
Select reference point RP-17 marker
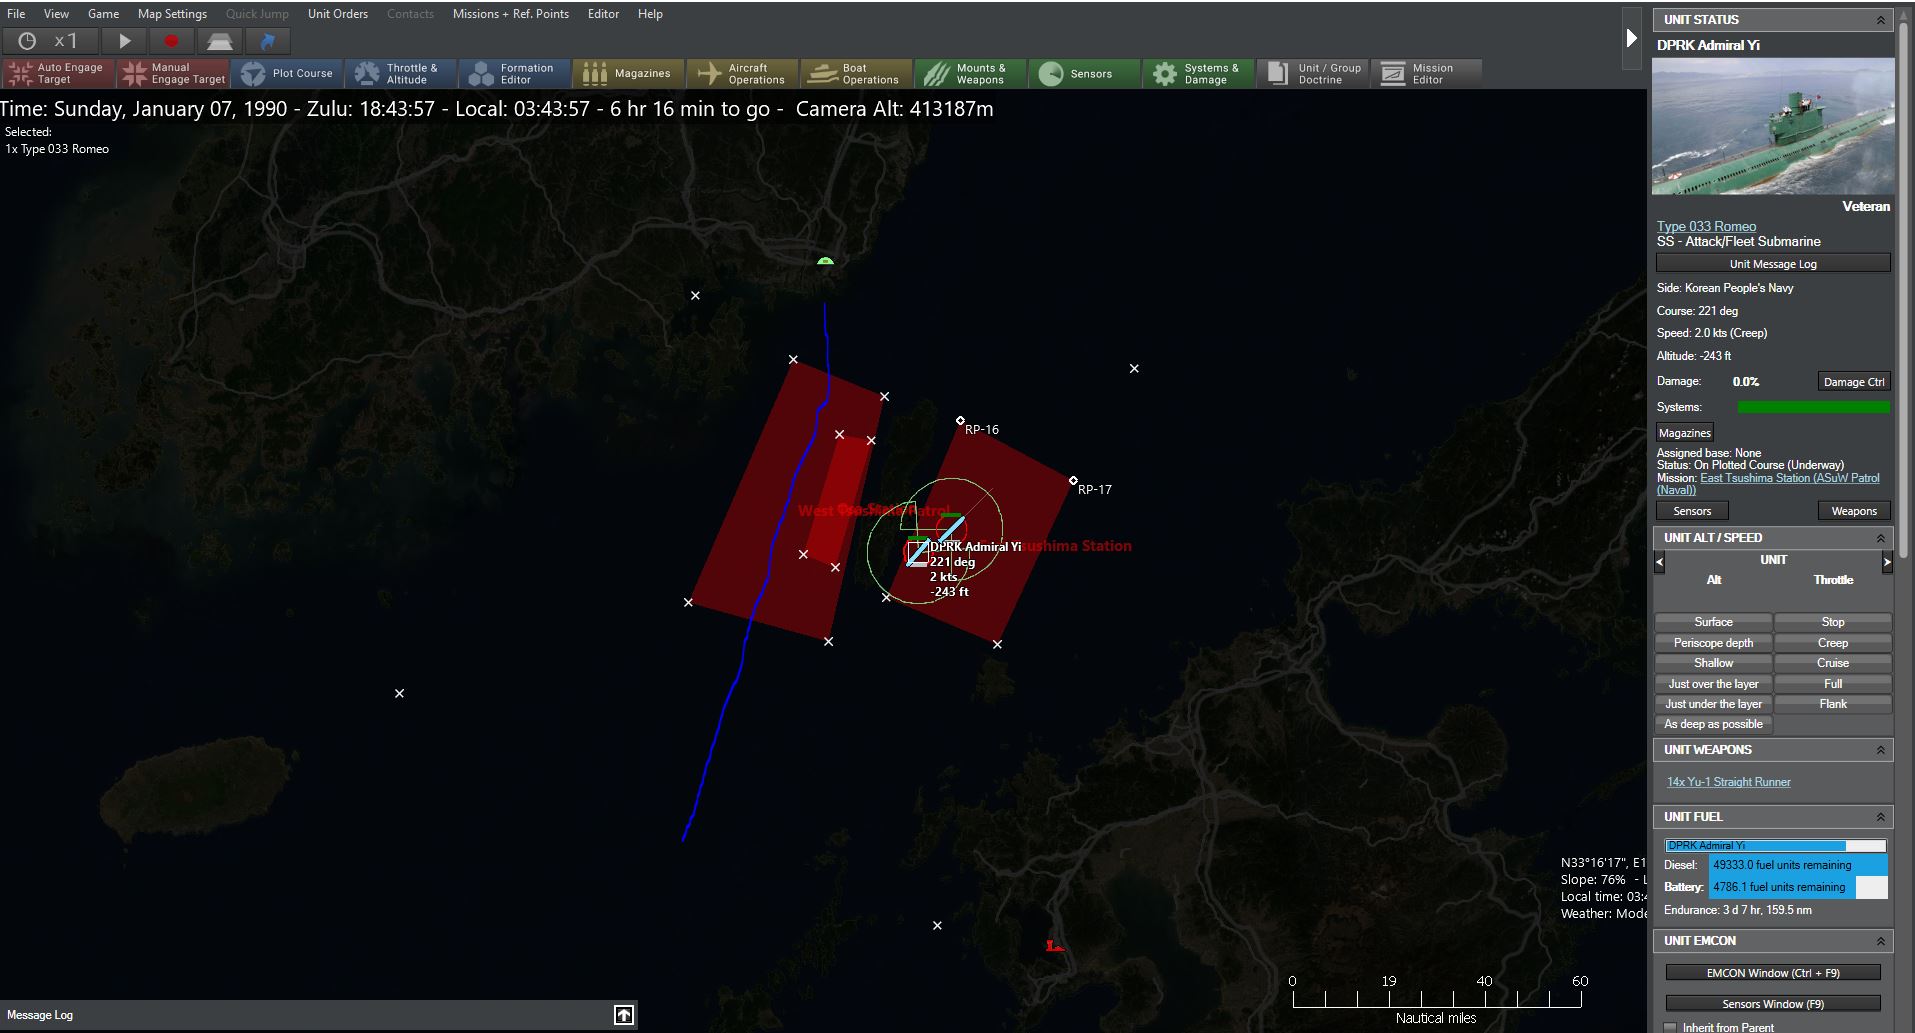pos(1073,481)
